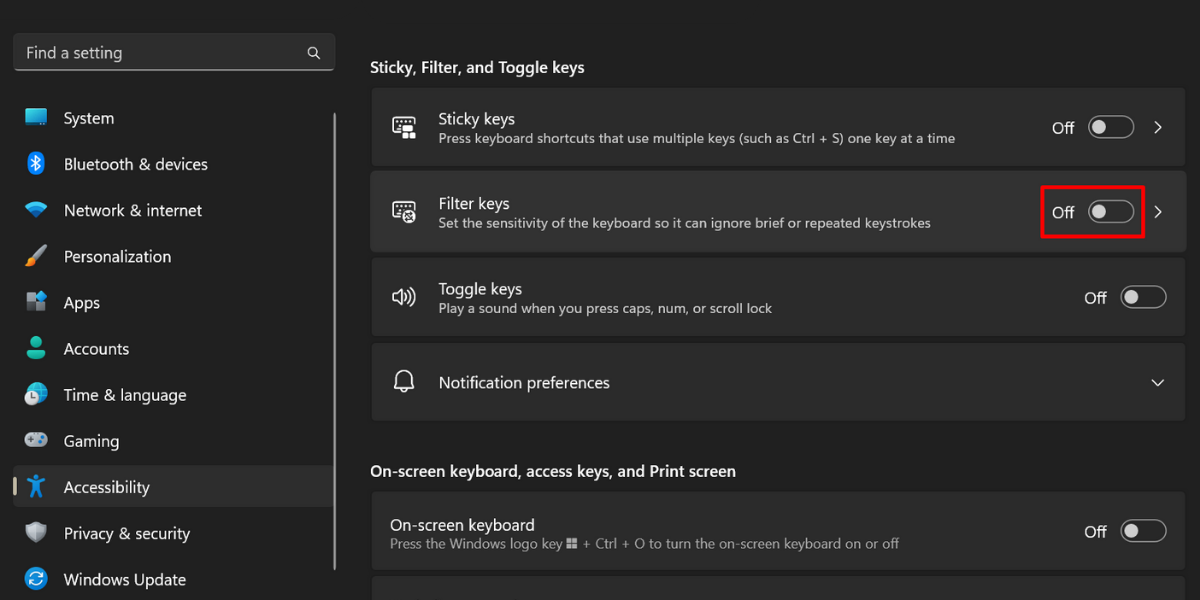Enable the On-screen keyboard toggle
Viewport: 1200px width, 600px height.
[1143, 531]
